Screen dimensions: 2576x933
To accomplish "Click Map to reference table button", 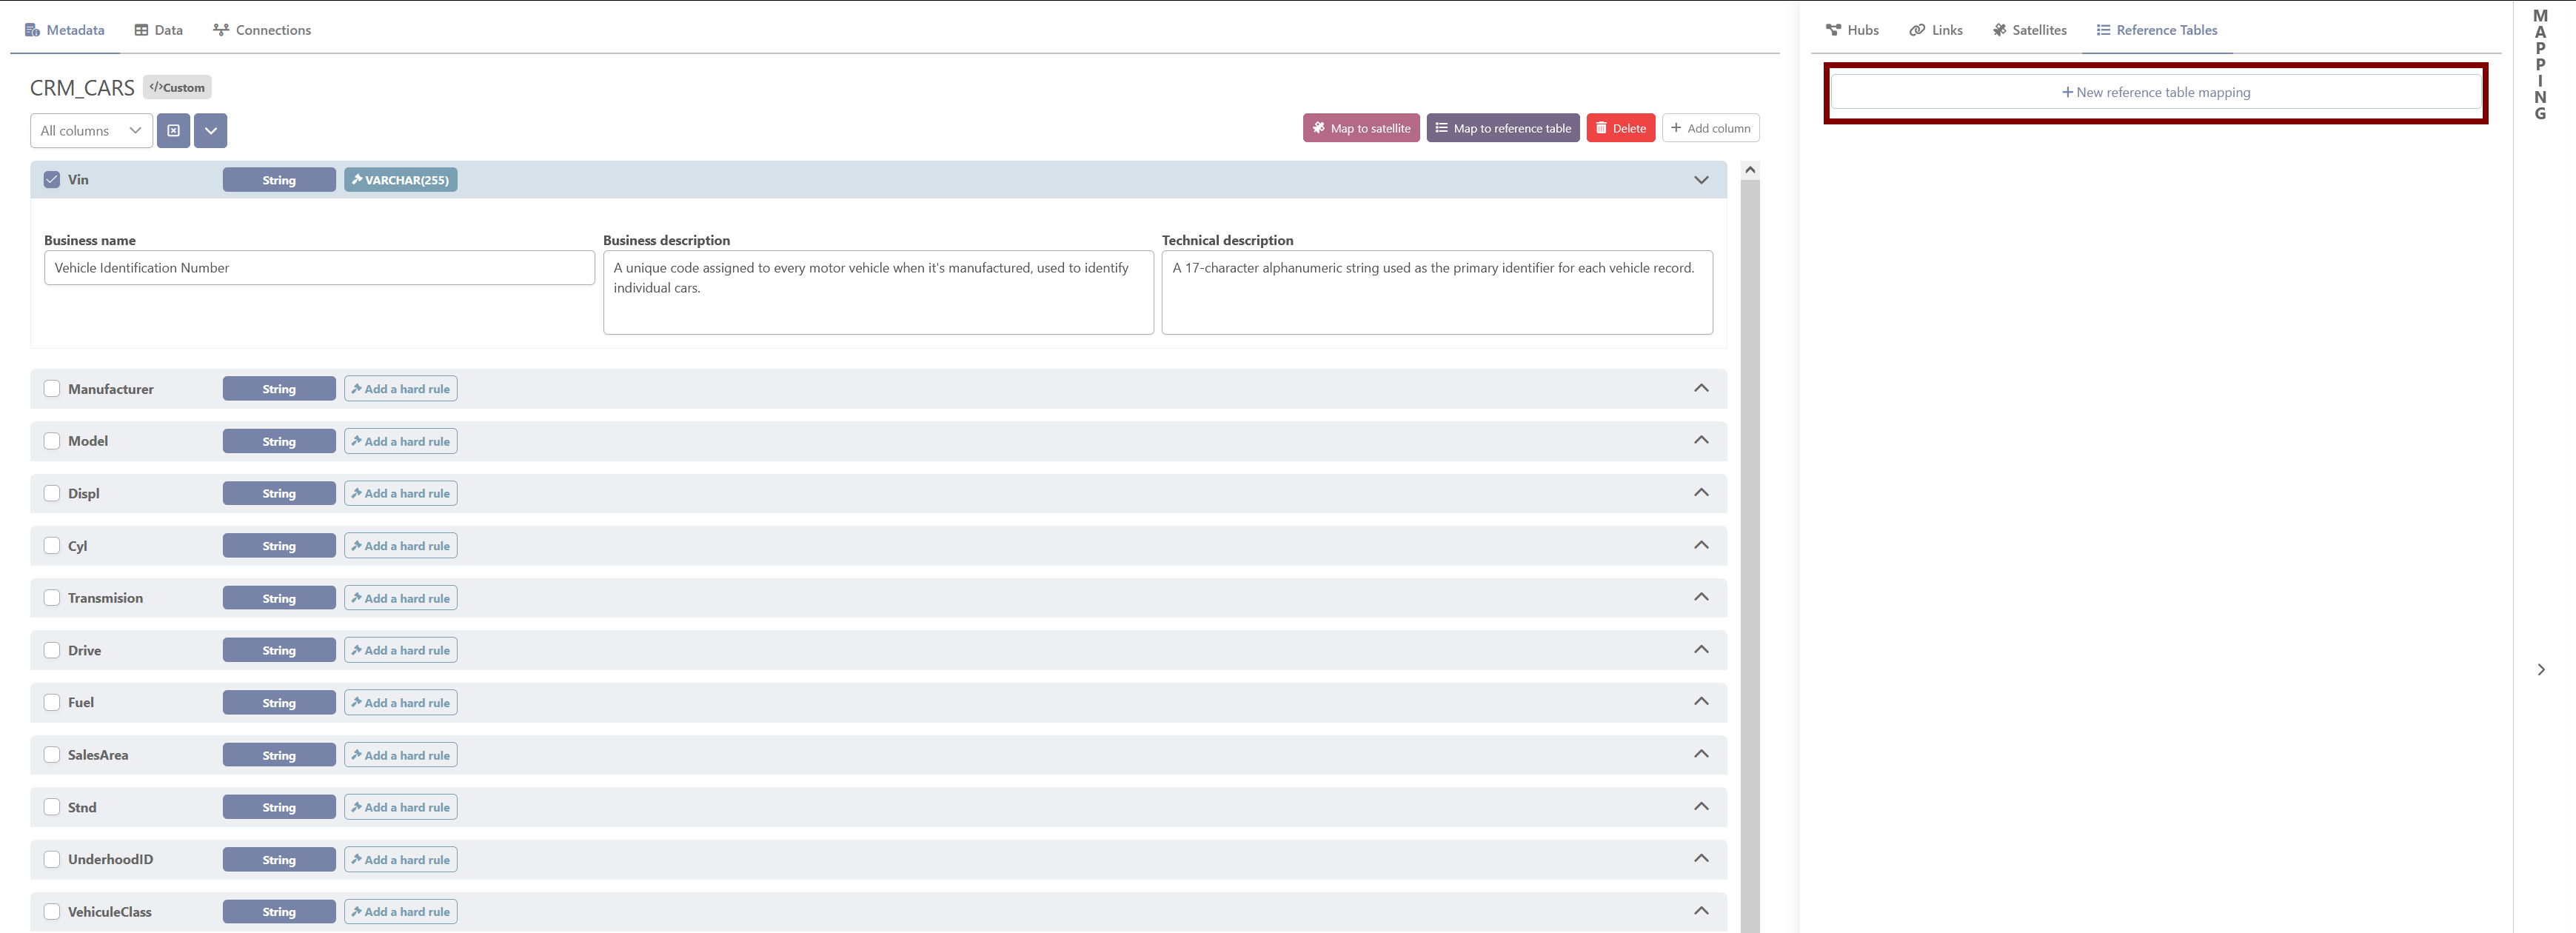I will tap(1503, 128).
